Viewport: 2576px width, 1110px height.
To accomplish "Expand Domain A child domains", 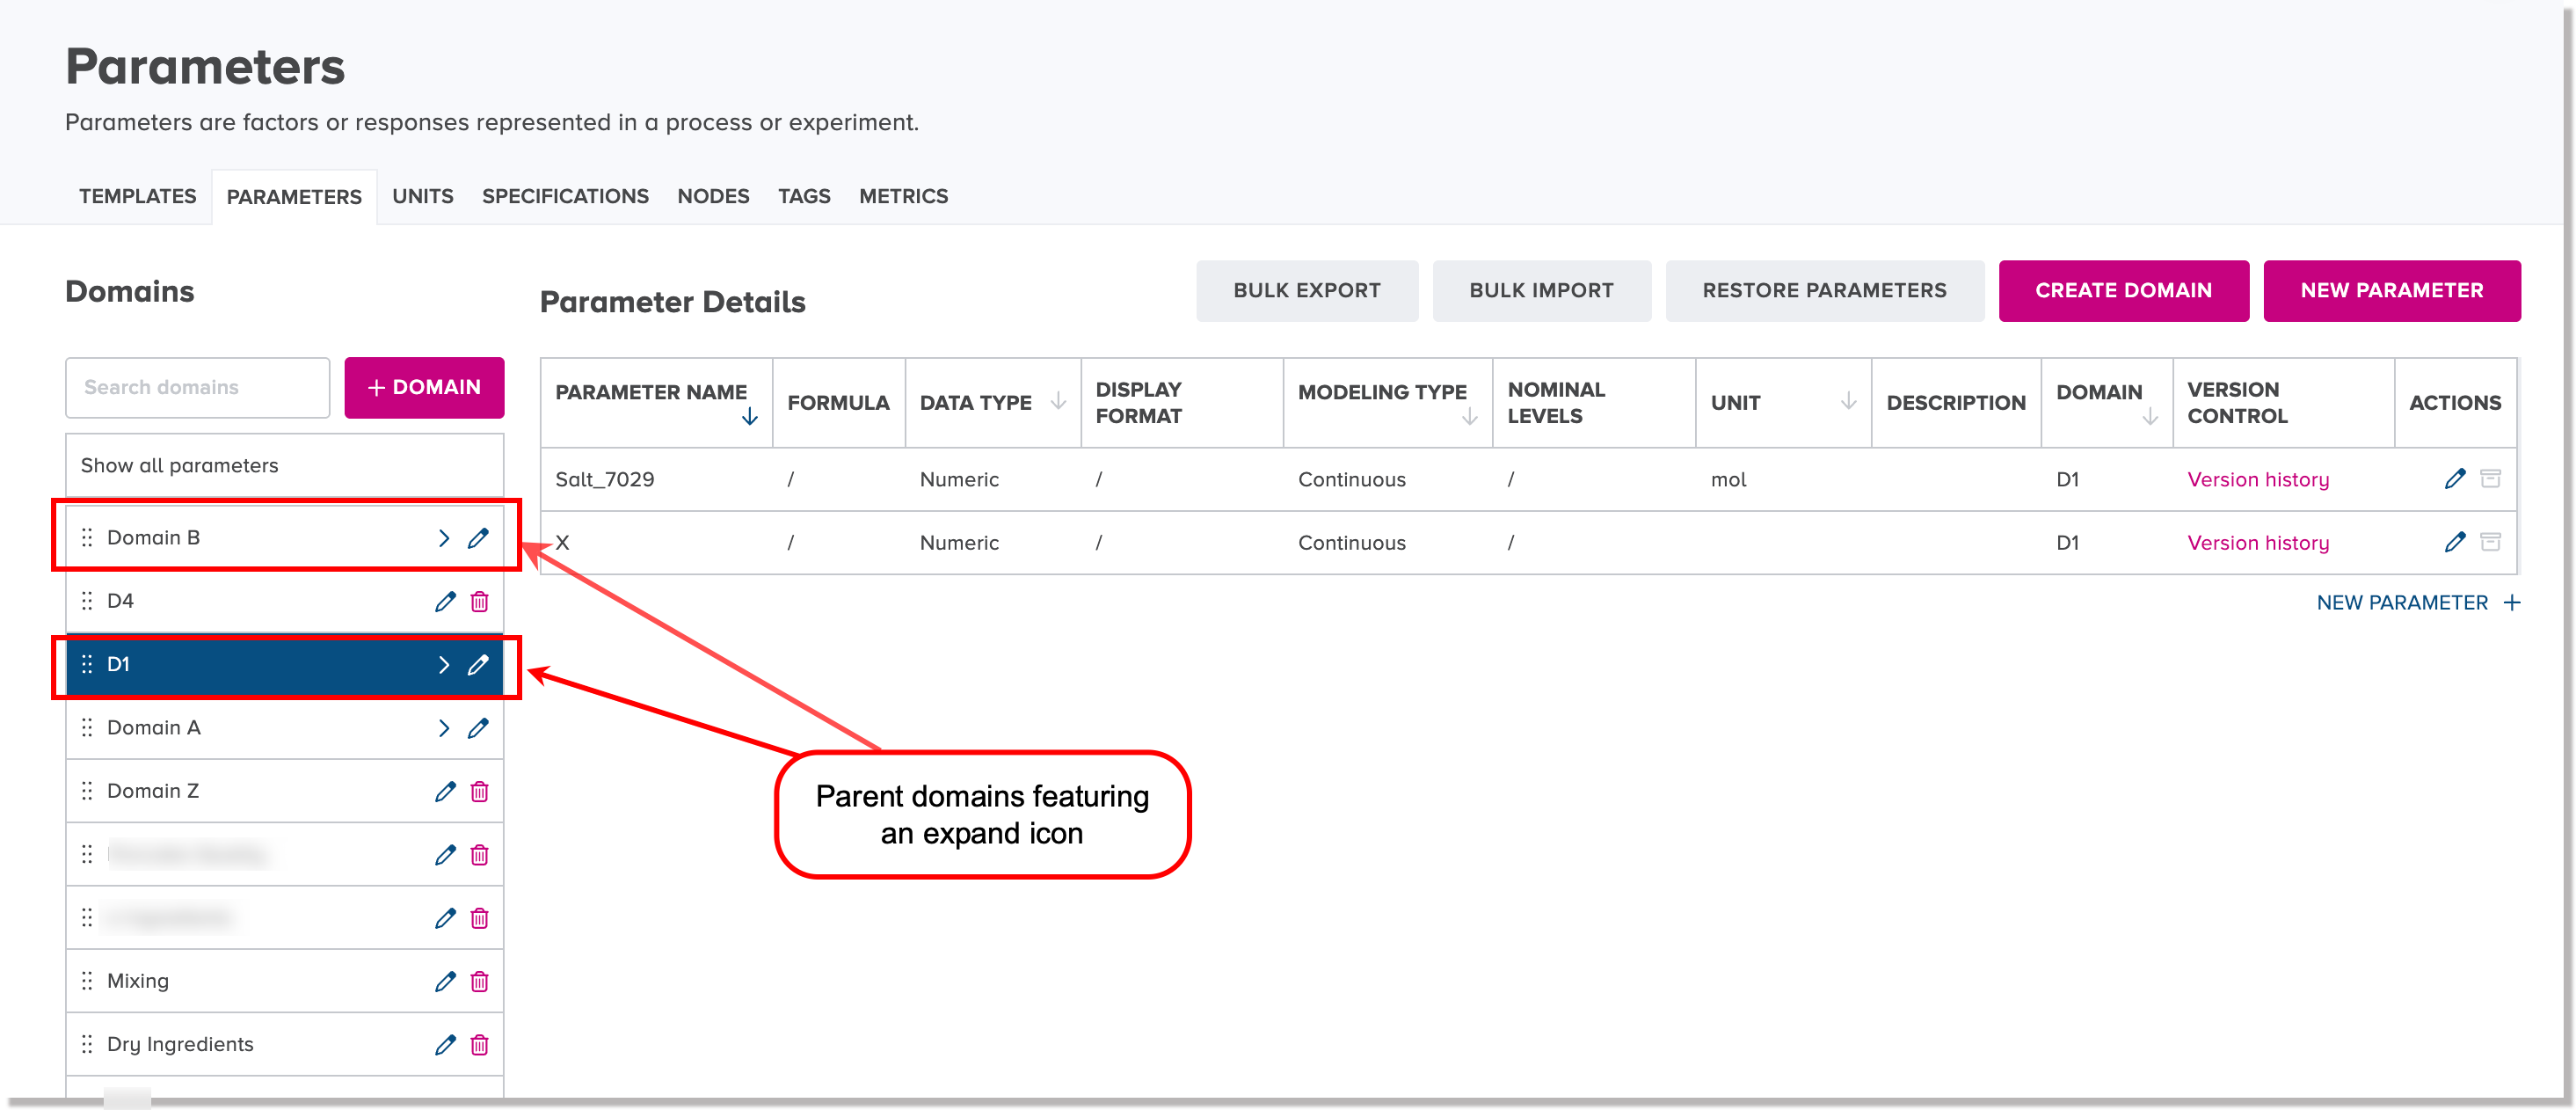I will pos(444,728).
